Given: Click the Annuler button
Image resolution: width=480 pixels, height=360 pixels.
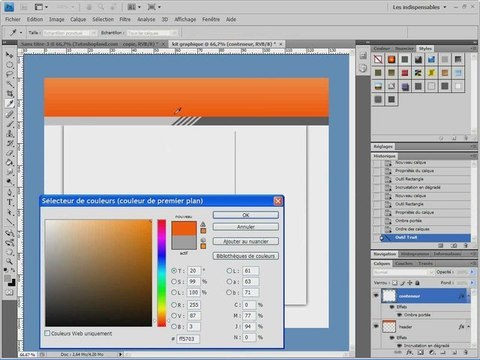Looking at the screenshot, I should pyautogui.click(x=246, y=227).
